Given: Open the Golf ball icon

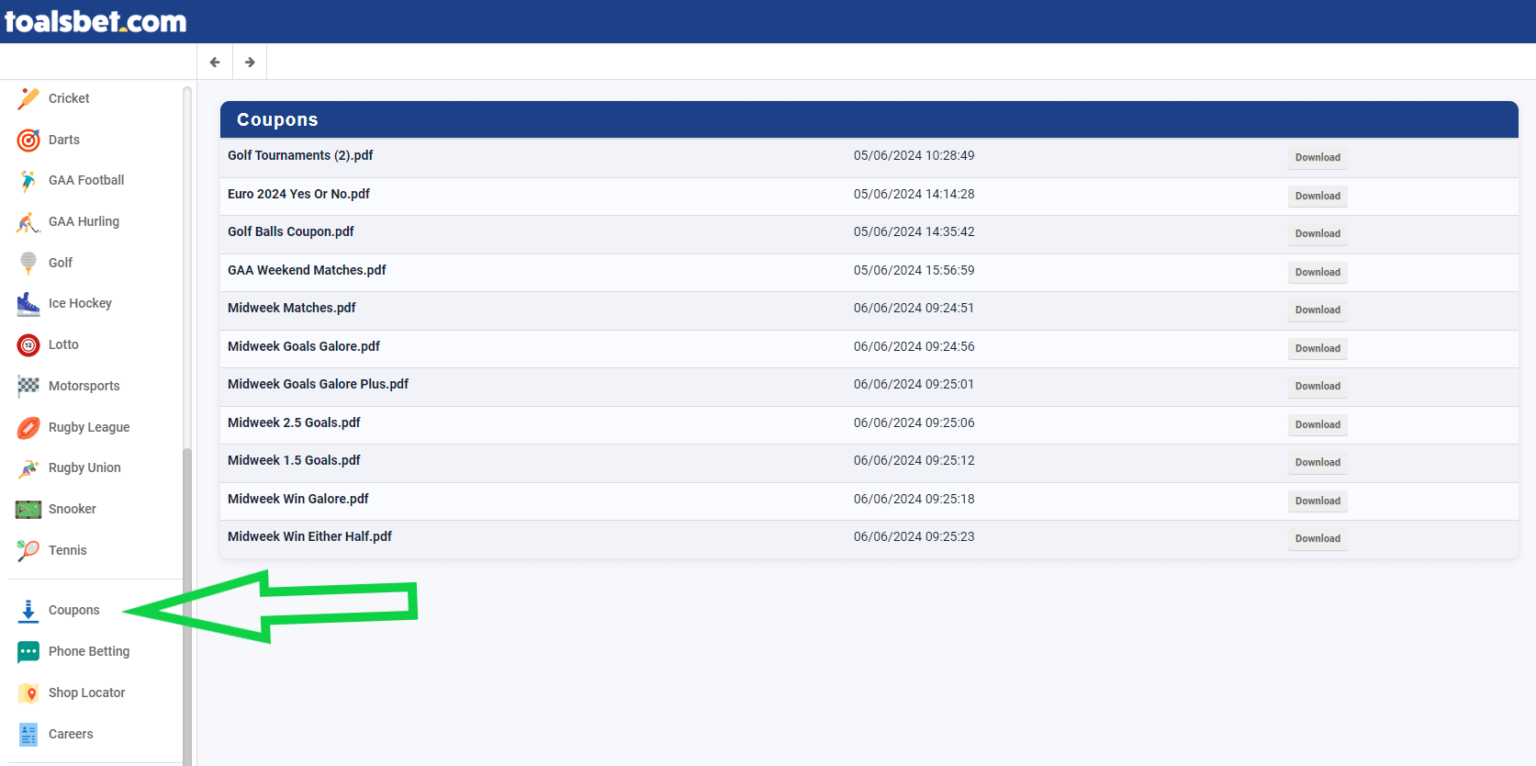Looking at the screenshot, I should coord(28,263).
